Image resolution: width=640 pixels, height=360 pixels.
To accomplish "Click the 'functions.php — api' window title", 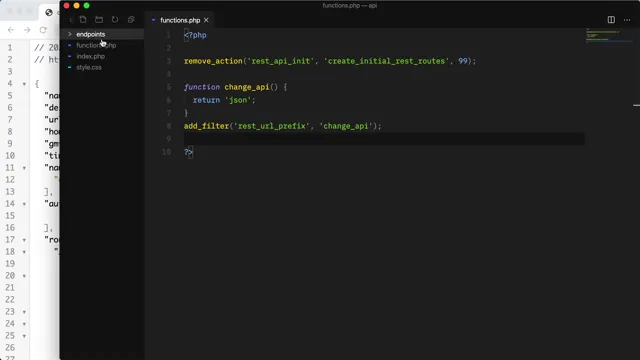I will pyautogui.click(x=349, y=5).
